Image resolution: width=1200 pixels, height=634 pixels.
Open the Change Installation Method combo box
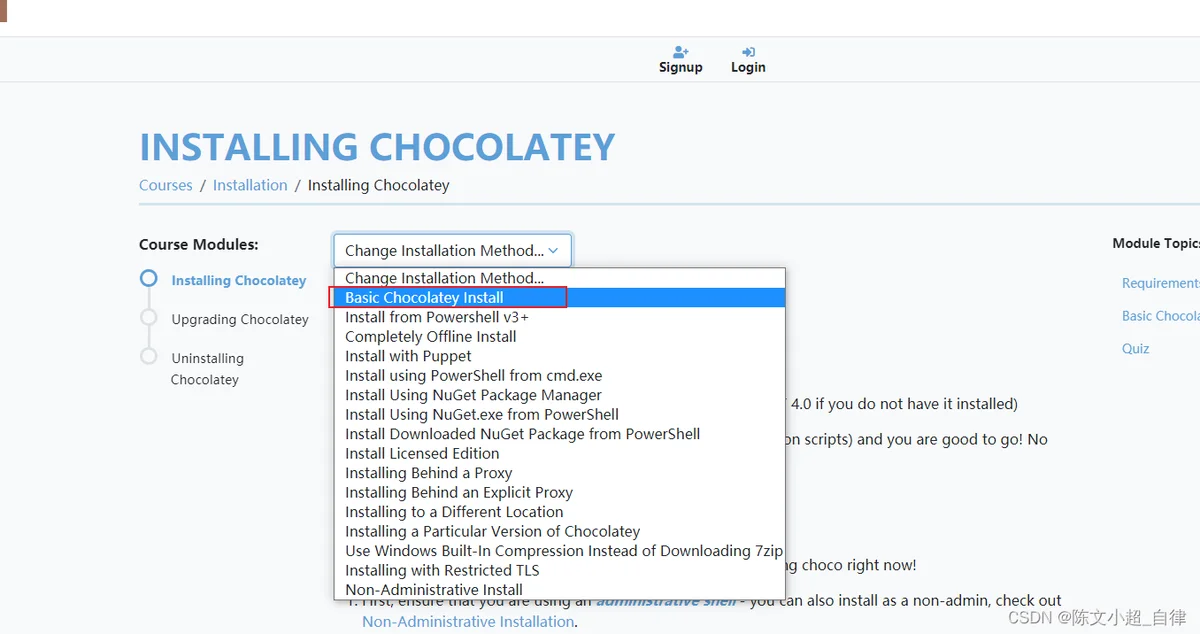click(x=453, y=251)
